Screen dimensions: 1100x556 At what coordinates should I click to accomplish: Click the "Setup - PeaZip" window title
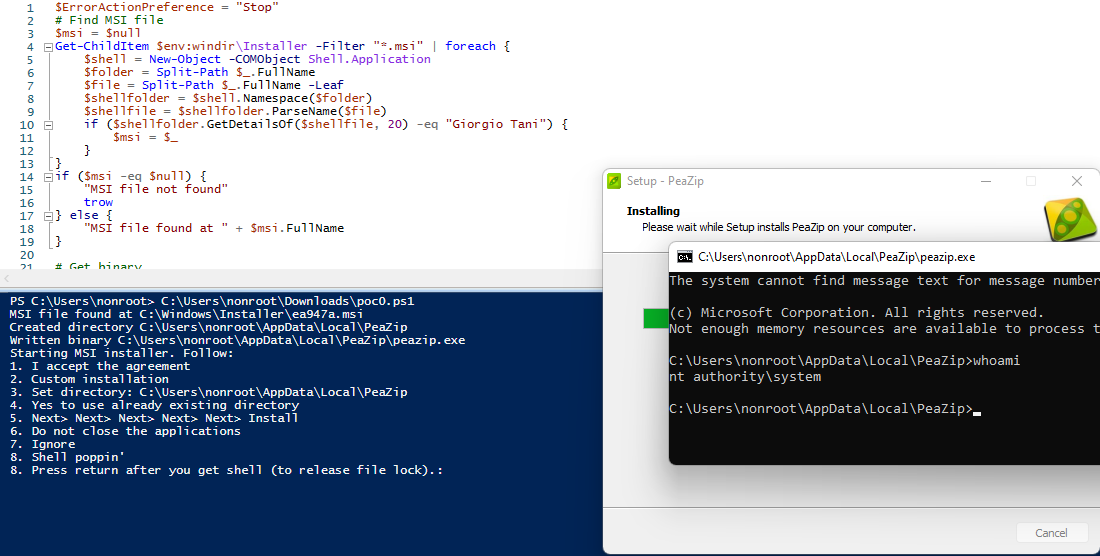pos(665,181)
